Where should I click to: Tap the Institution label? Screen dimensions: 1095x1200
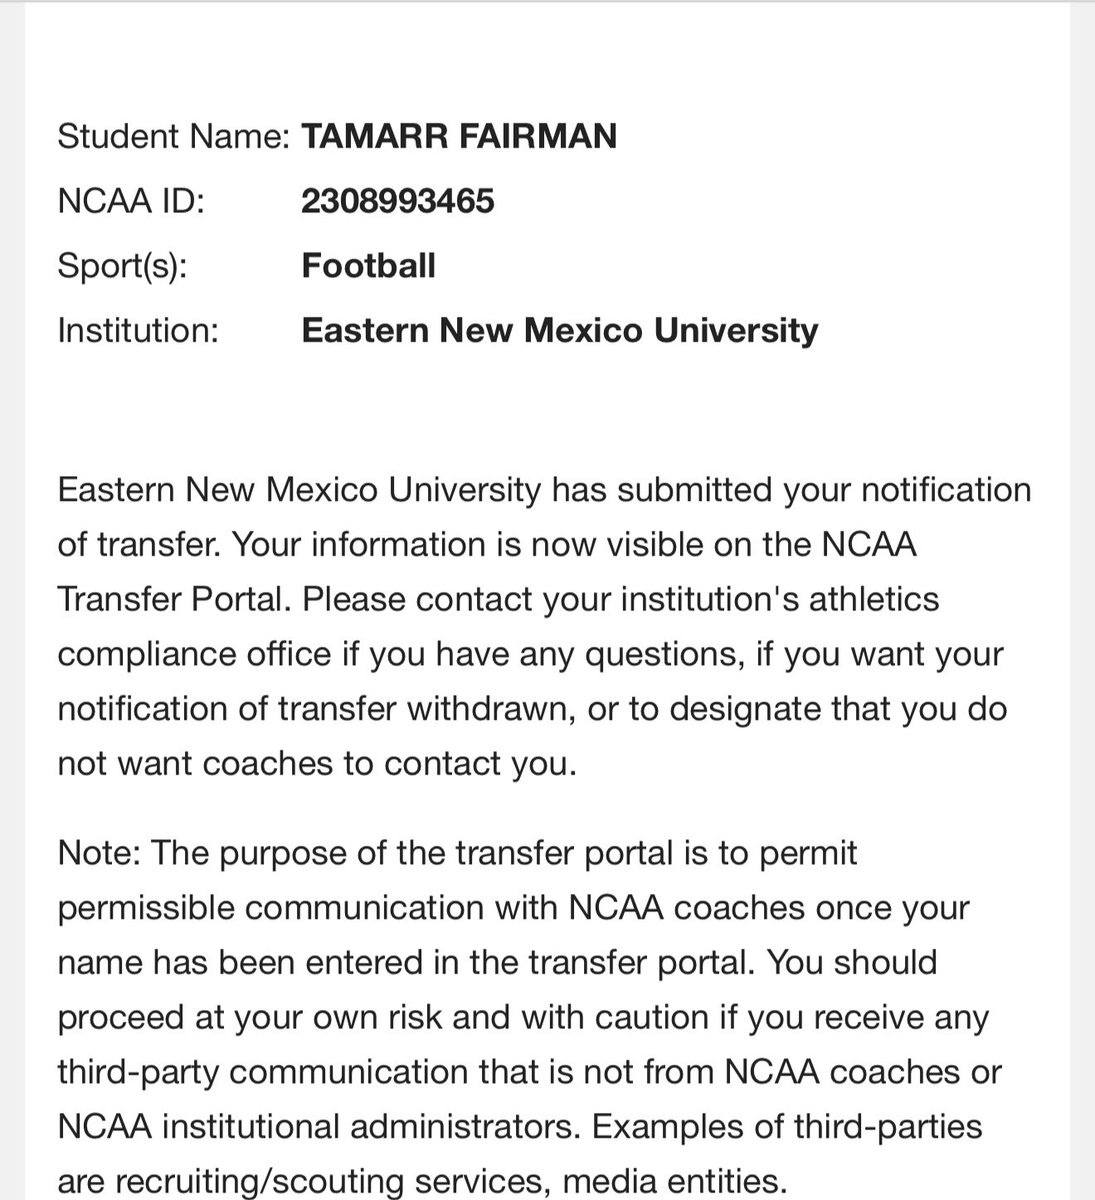138,330
